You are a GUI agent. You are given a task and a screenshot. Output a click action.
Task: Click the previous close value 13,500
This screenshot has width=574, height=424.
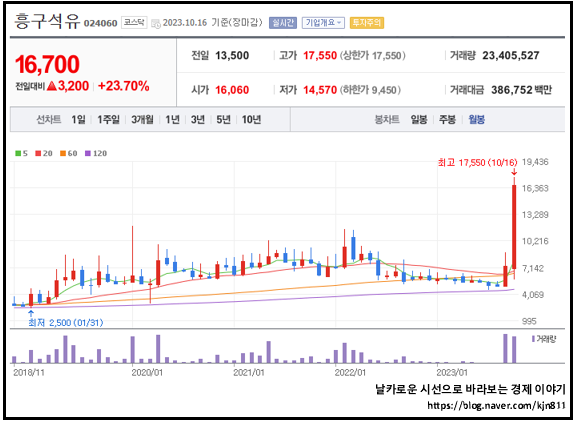coord(232,56)
